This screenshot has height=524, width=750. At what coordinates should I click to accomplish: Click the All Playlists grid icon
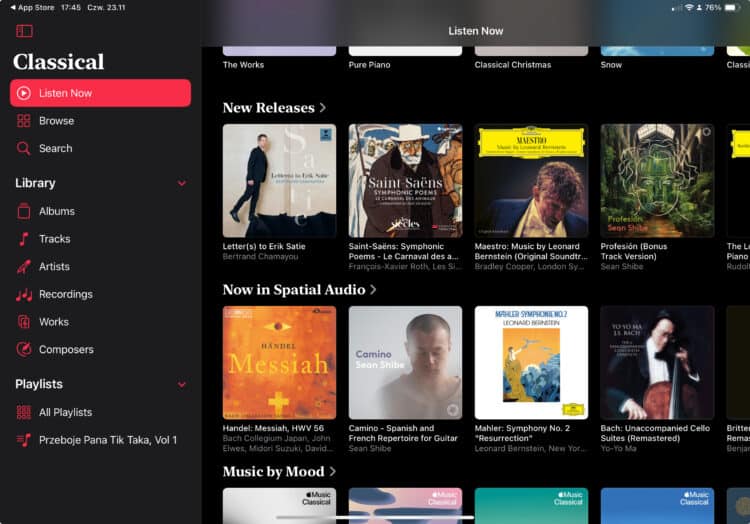coord(23,412)
